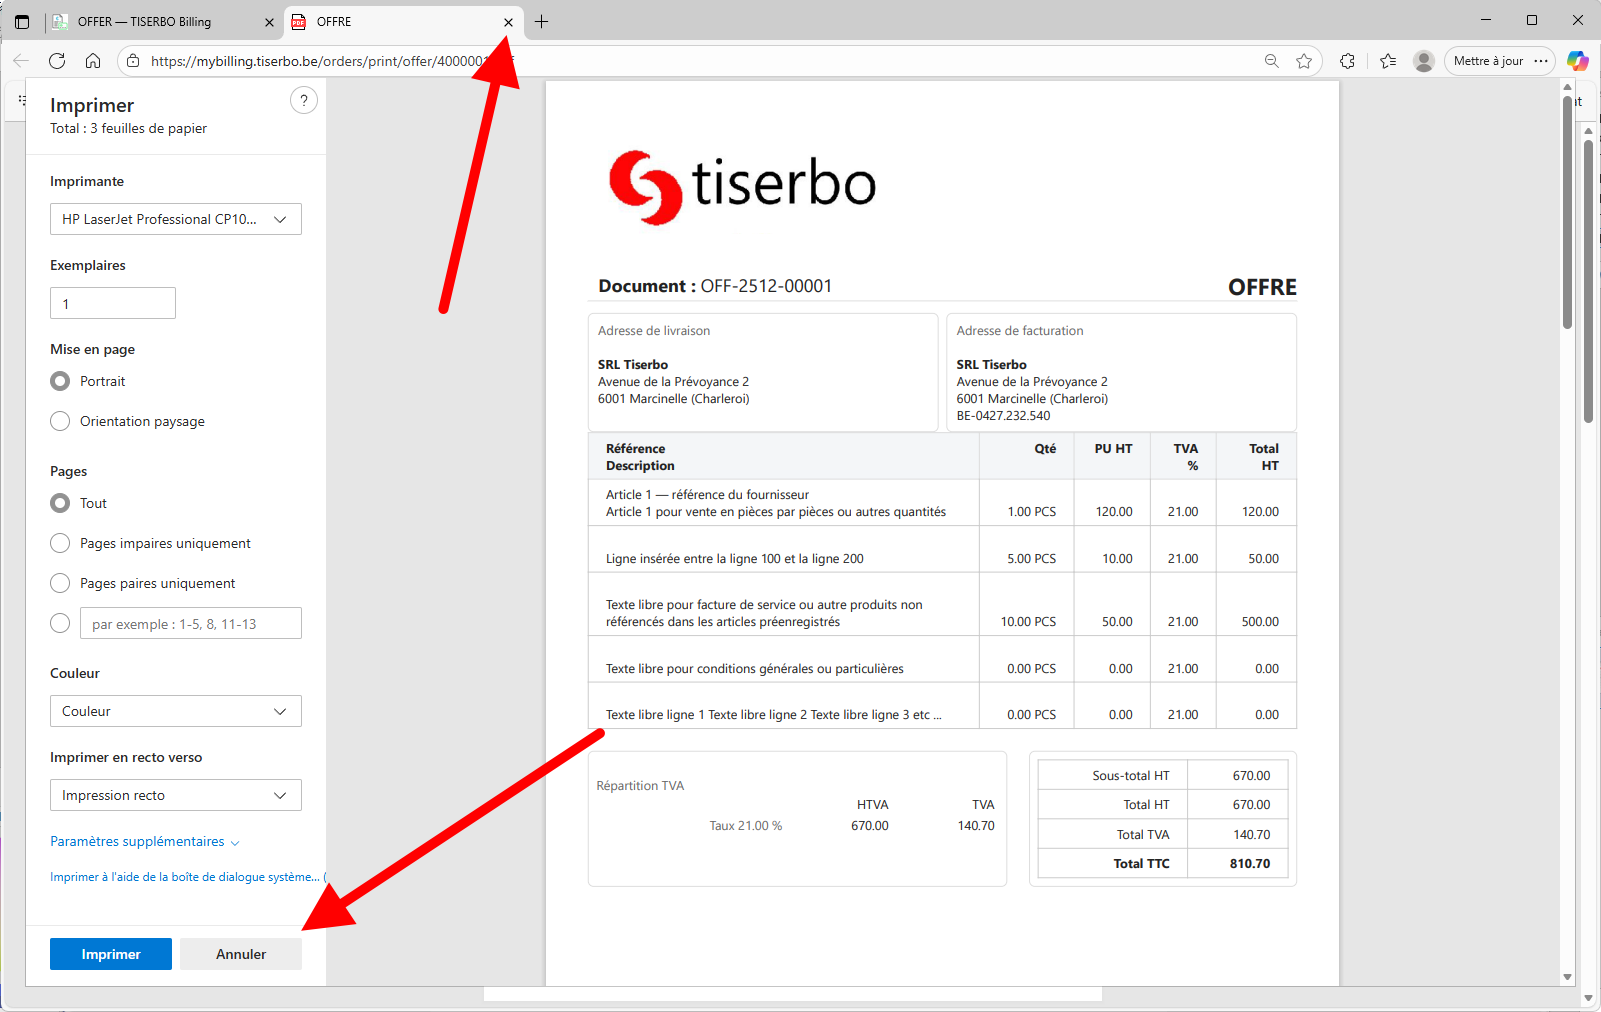This screenshot has height=1012, width=1601.
Task: Expand the Couleur dropdown
Action: 176,711
